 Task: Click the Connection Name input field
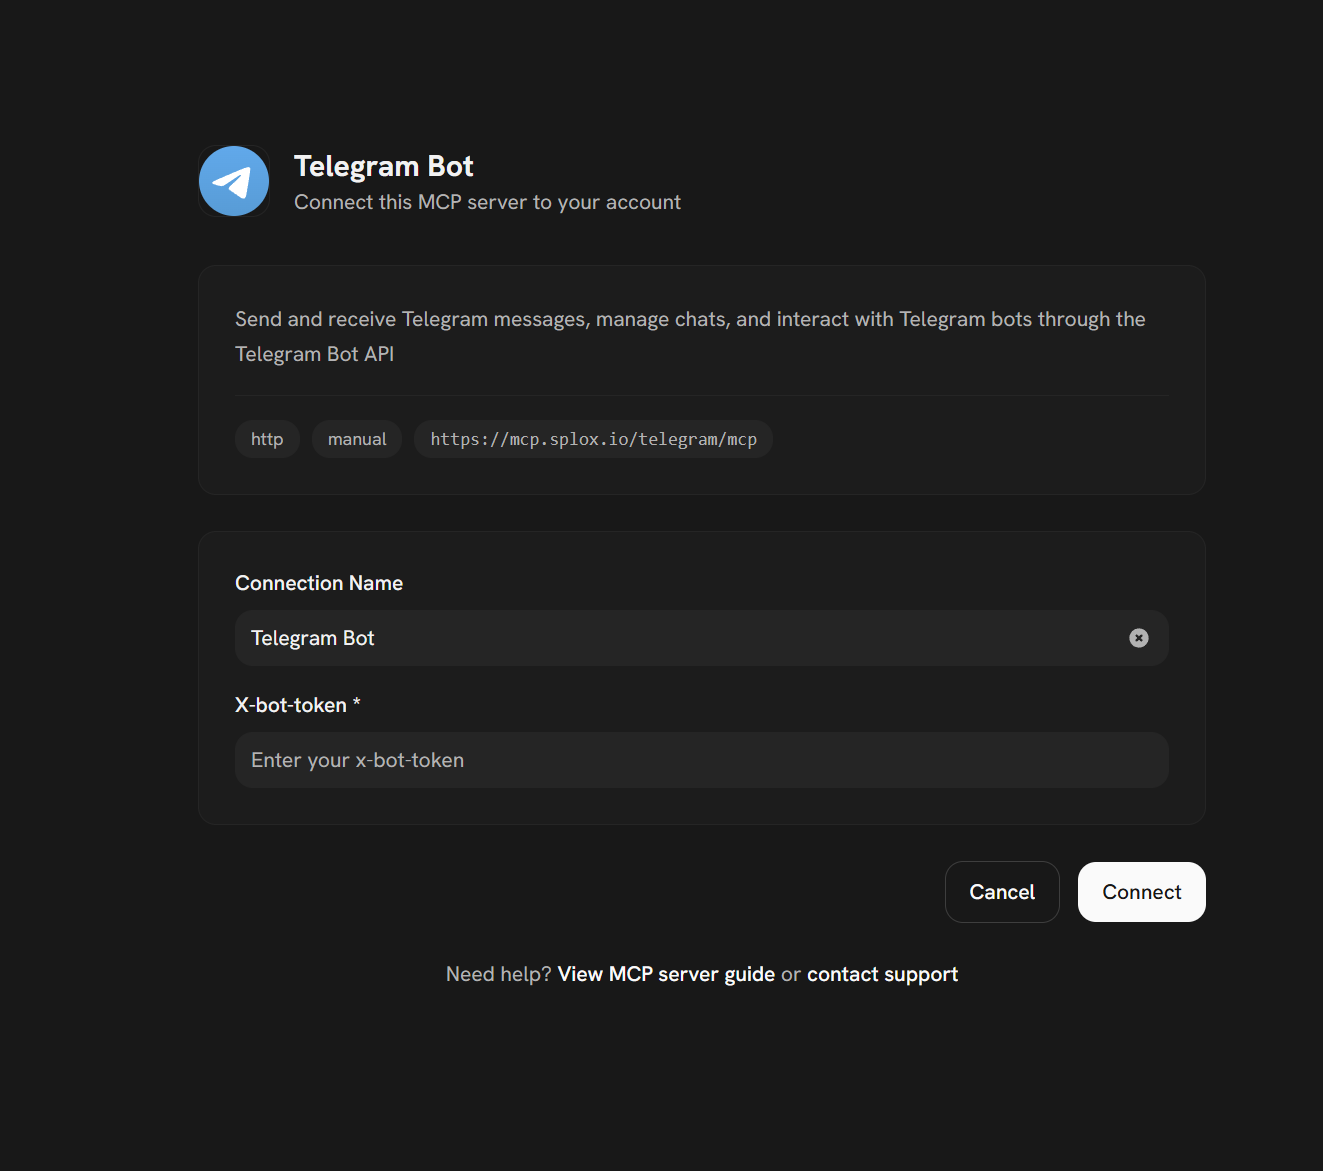pyautogui.click(x=700, y=638)
